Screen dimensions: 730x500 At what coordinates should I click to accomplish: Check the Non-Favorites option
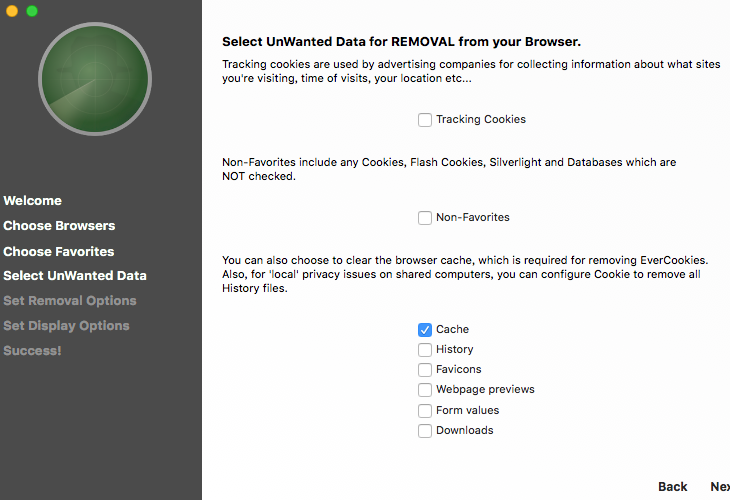425,217
